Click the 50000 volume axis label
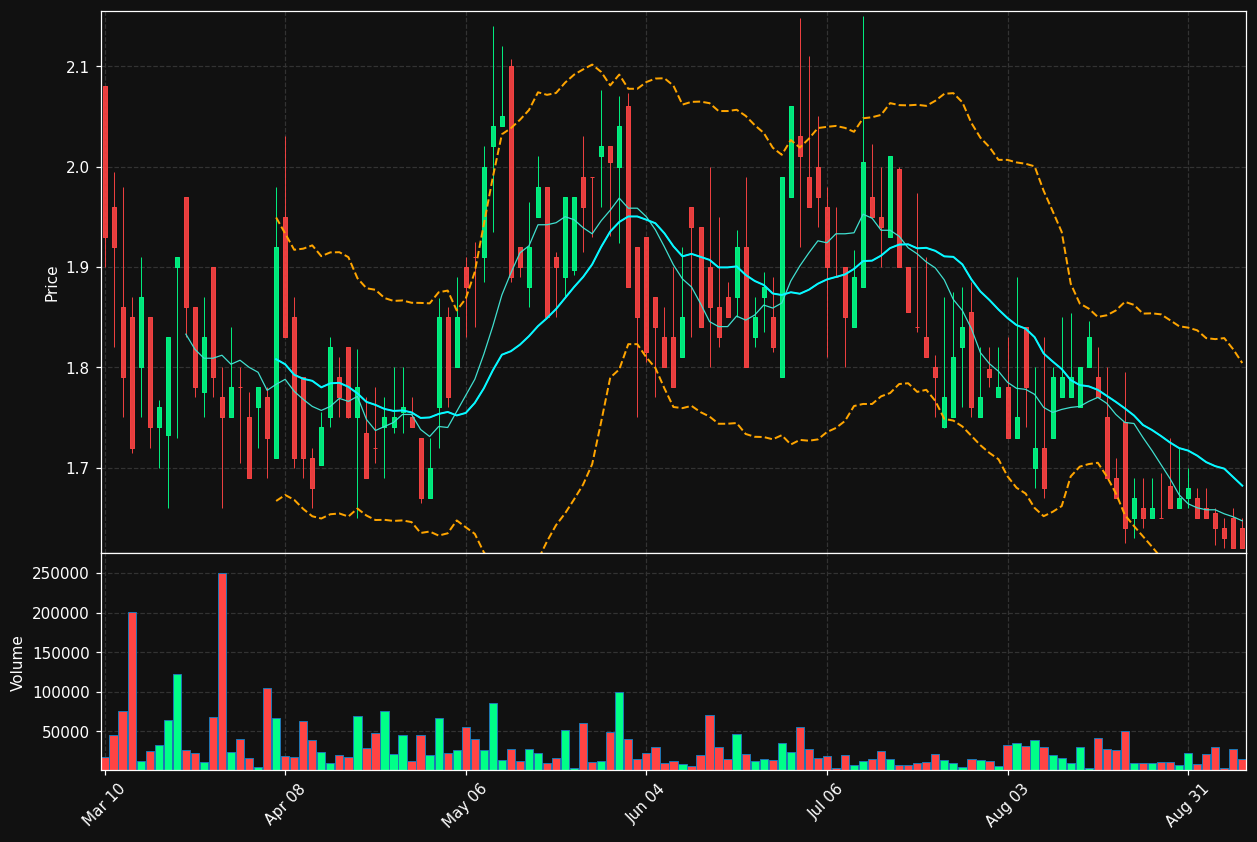Image resolution: width=1257 pixels, height=842 pixels. [x=65, y=732]
